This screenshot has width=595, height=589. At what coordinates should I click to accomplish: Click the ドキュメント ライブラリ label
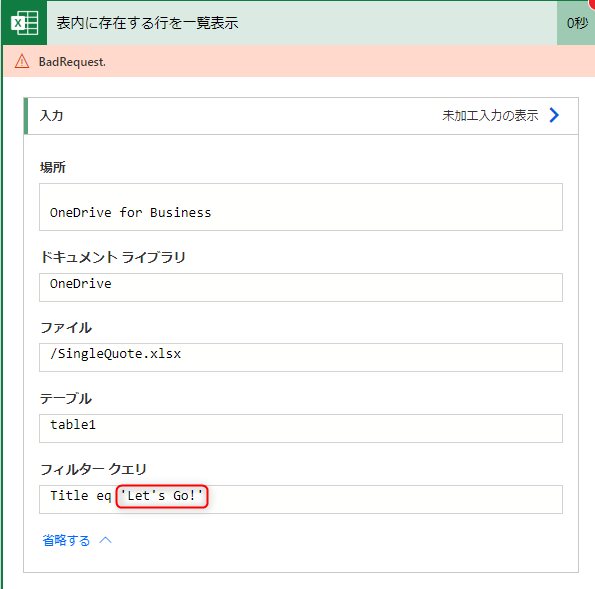(x=113, y=257)
